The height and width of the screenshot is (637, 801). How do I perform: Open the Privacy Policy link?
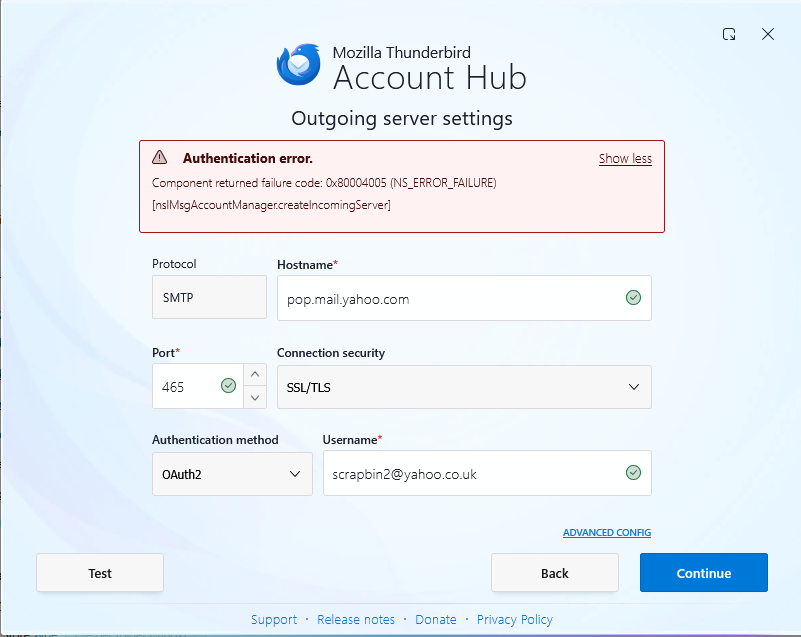(x=514, y=620)
